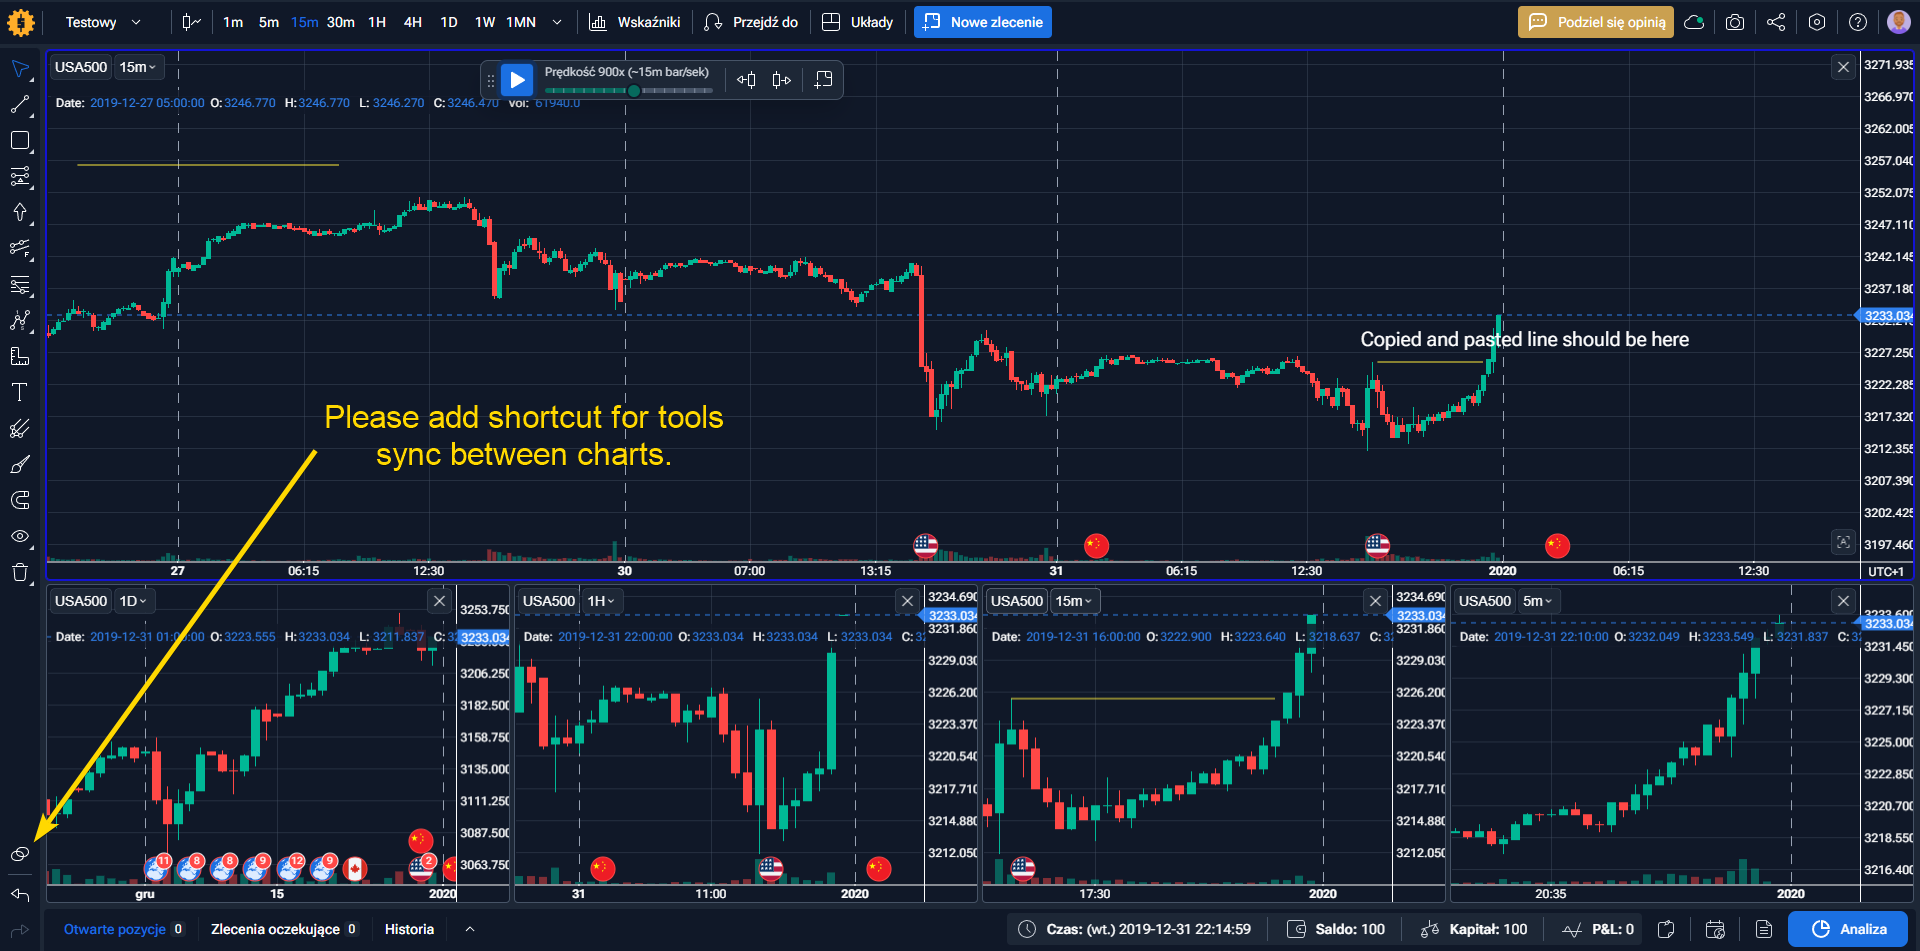Start replay with the play button
This screenshot has height=951, width=1920.
[517, 80]
